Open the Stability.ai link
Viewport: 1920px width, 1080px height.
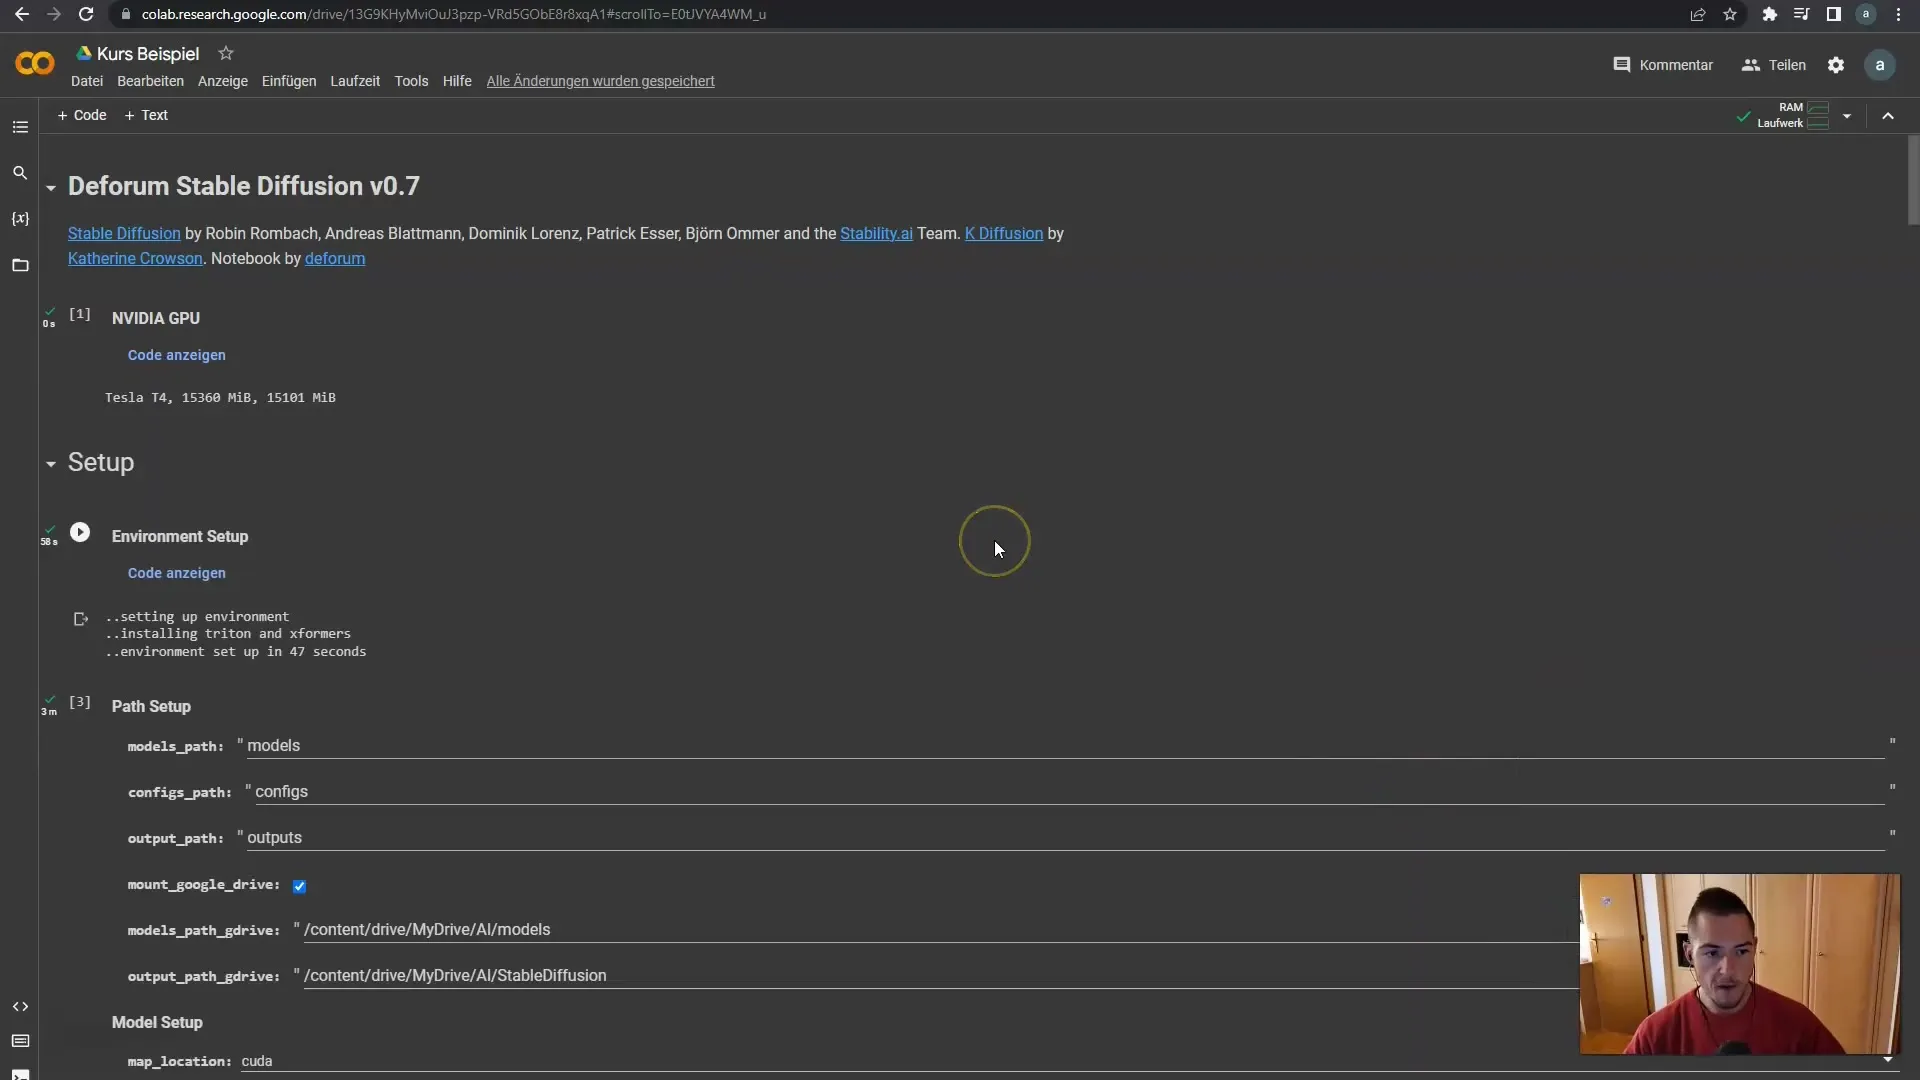[876, 233]
